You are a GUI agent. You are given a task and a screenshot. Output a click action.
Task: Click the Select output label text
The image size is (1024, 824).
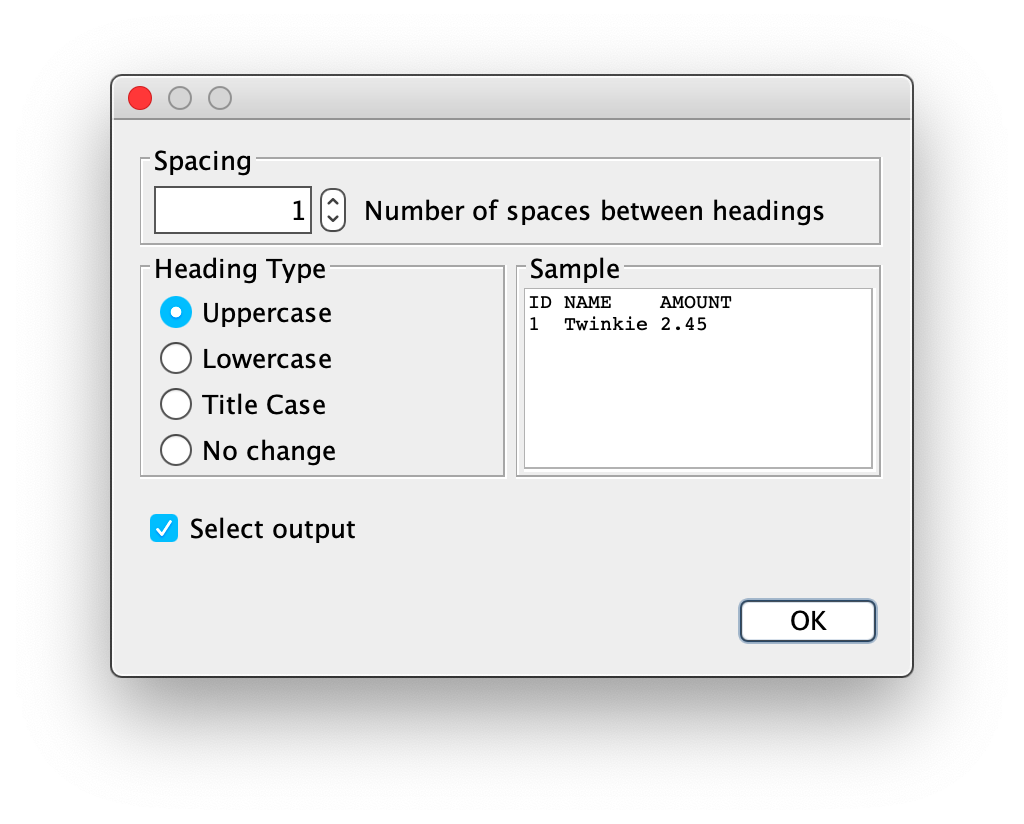272,529
